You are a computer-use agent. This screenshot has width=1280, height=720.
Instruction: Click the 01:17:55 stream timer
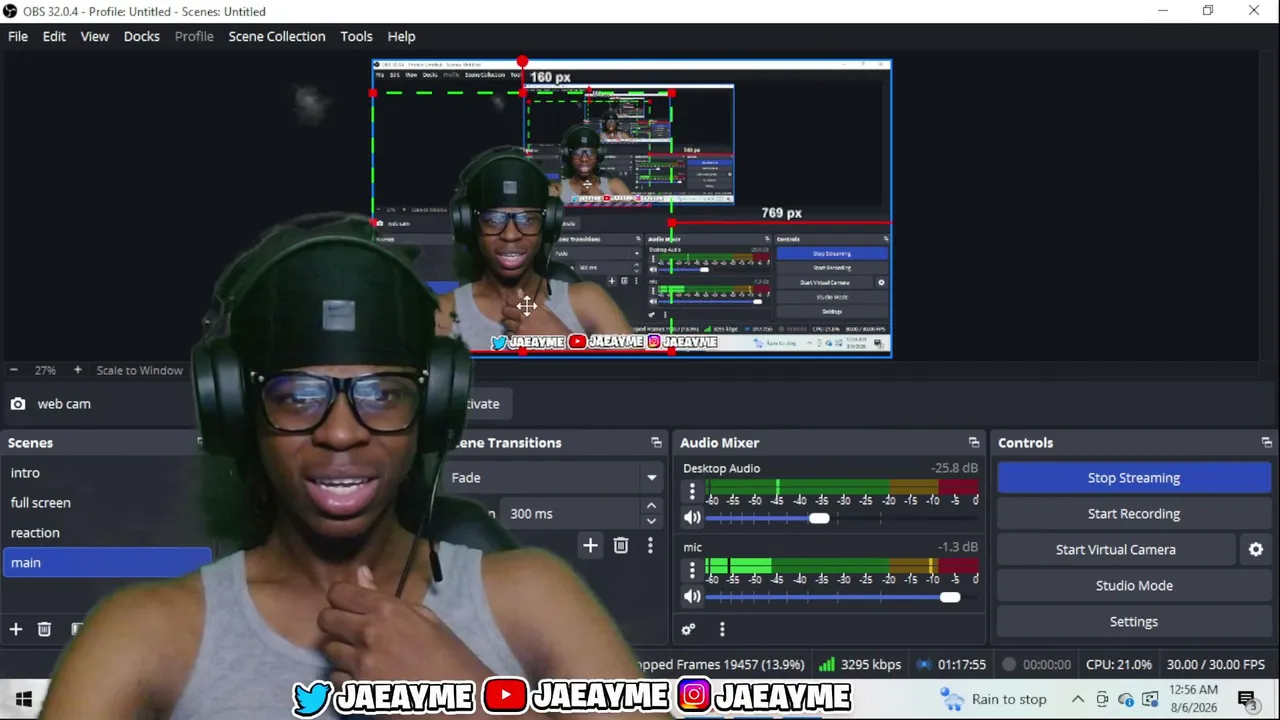point(962,664)
